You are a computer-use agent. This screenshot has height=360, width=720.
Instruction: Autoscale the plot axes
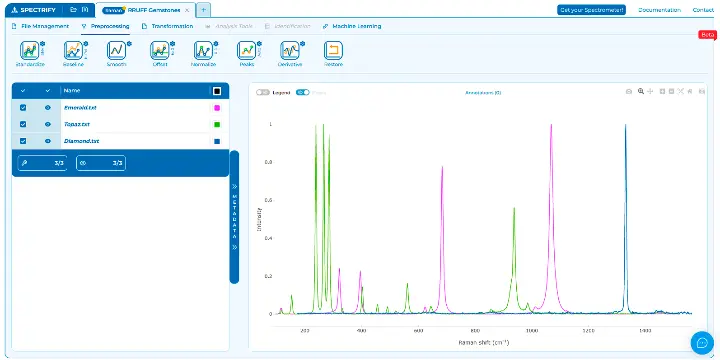tap(681, 92)
